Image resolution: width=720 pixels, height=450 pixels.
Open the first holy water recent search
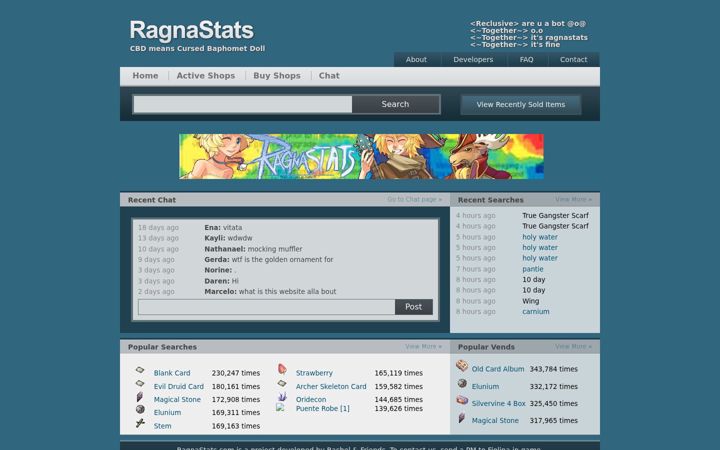(x=540, y=237)
